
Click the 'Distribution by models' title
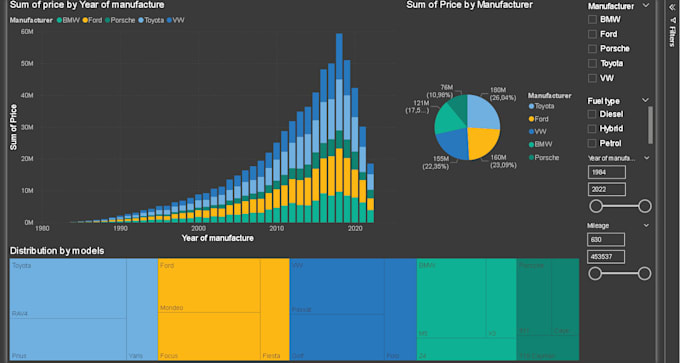click(57, 251)
